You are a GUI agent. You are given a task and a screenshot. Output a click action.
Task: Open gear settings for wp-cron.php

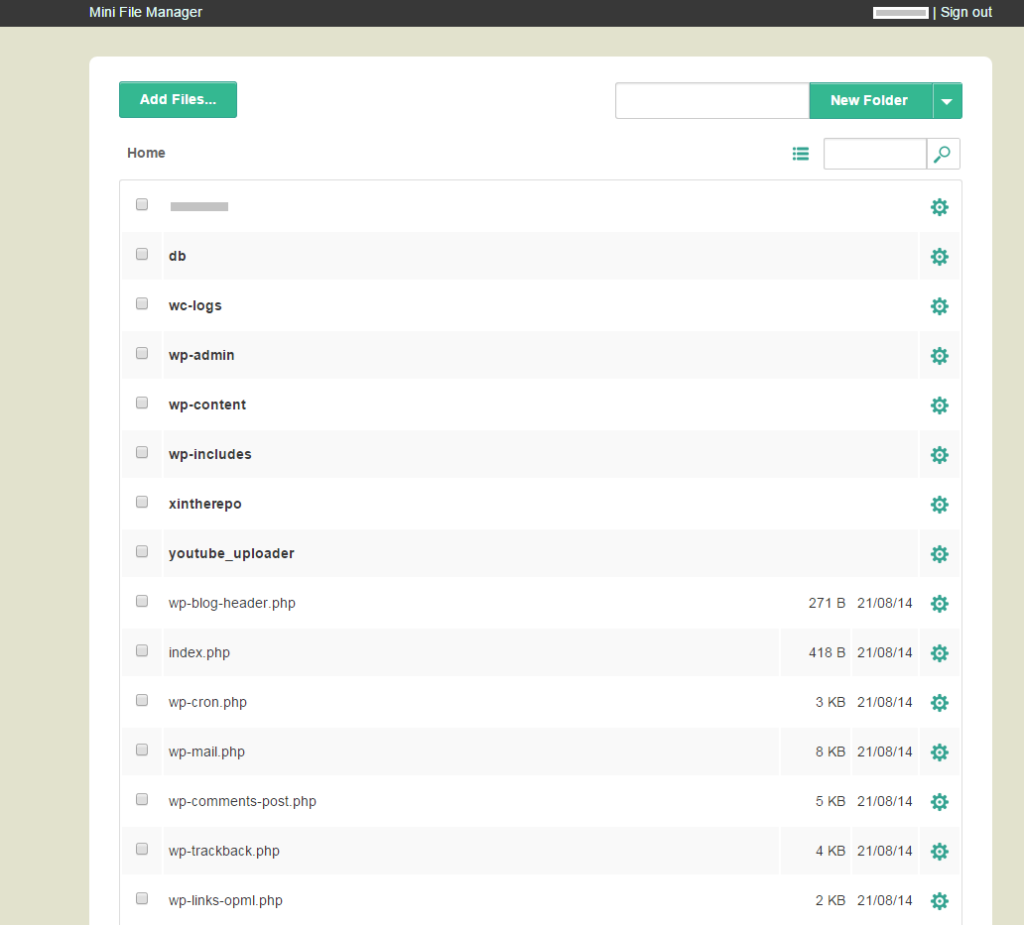[x=939, y=703]
